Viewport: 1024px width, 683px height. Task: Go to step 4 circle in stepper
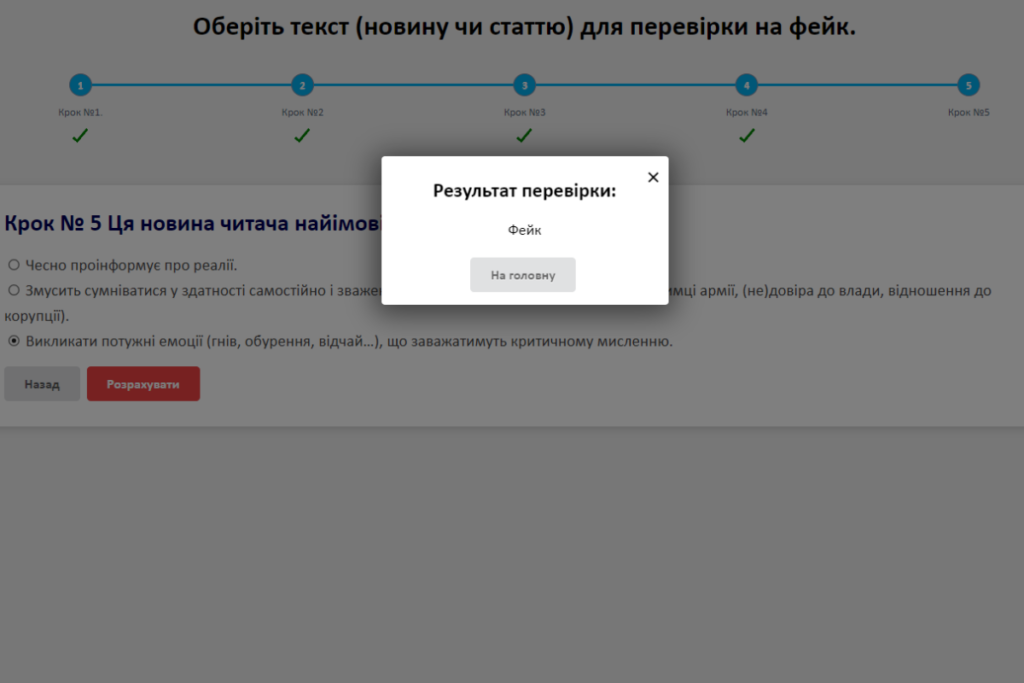pos(746,85)
